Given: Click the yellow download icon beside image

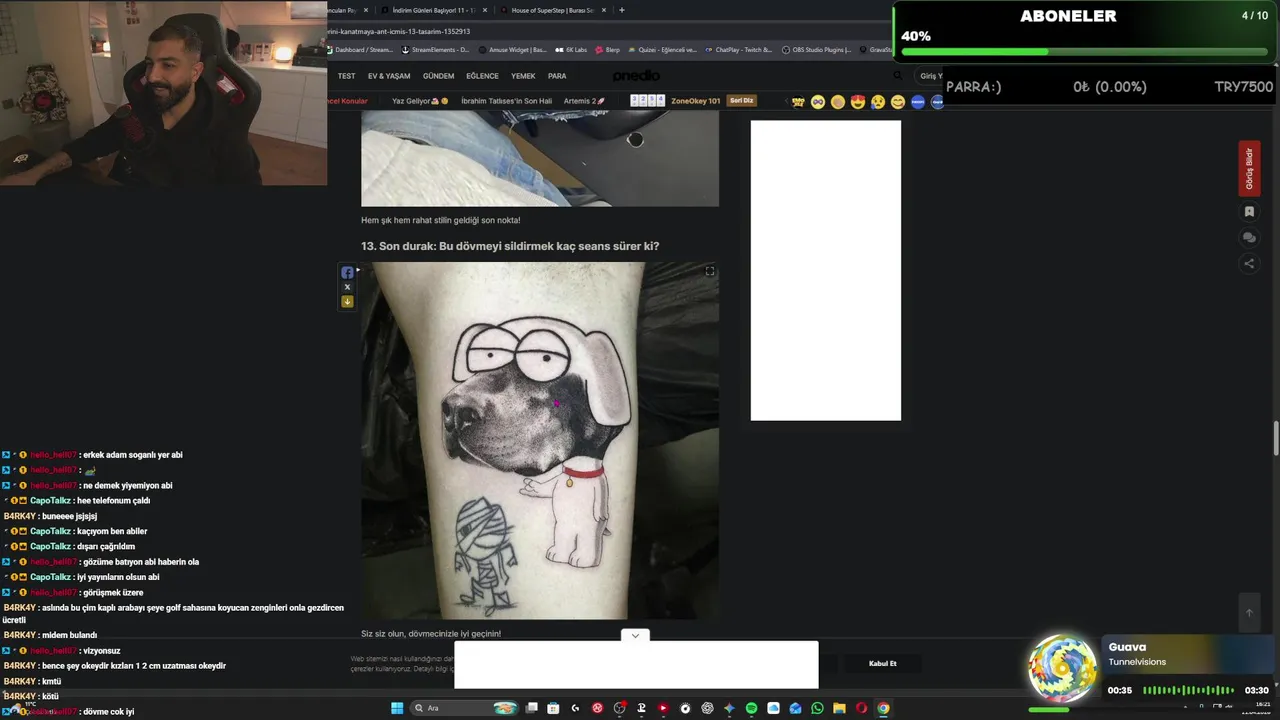Looking at the screenshot, I should [x=347, y=301].
